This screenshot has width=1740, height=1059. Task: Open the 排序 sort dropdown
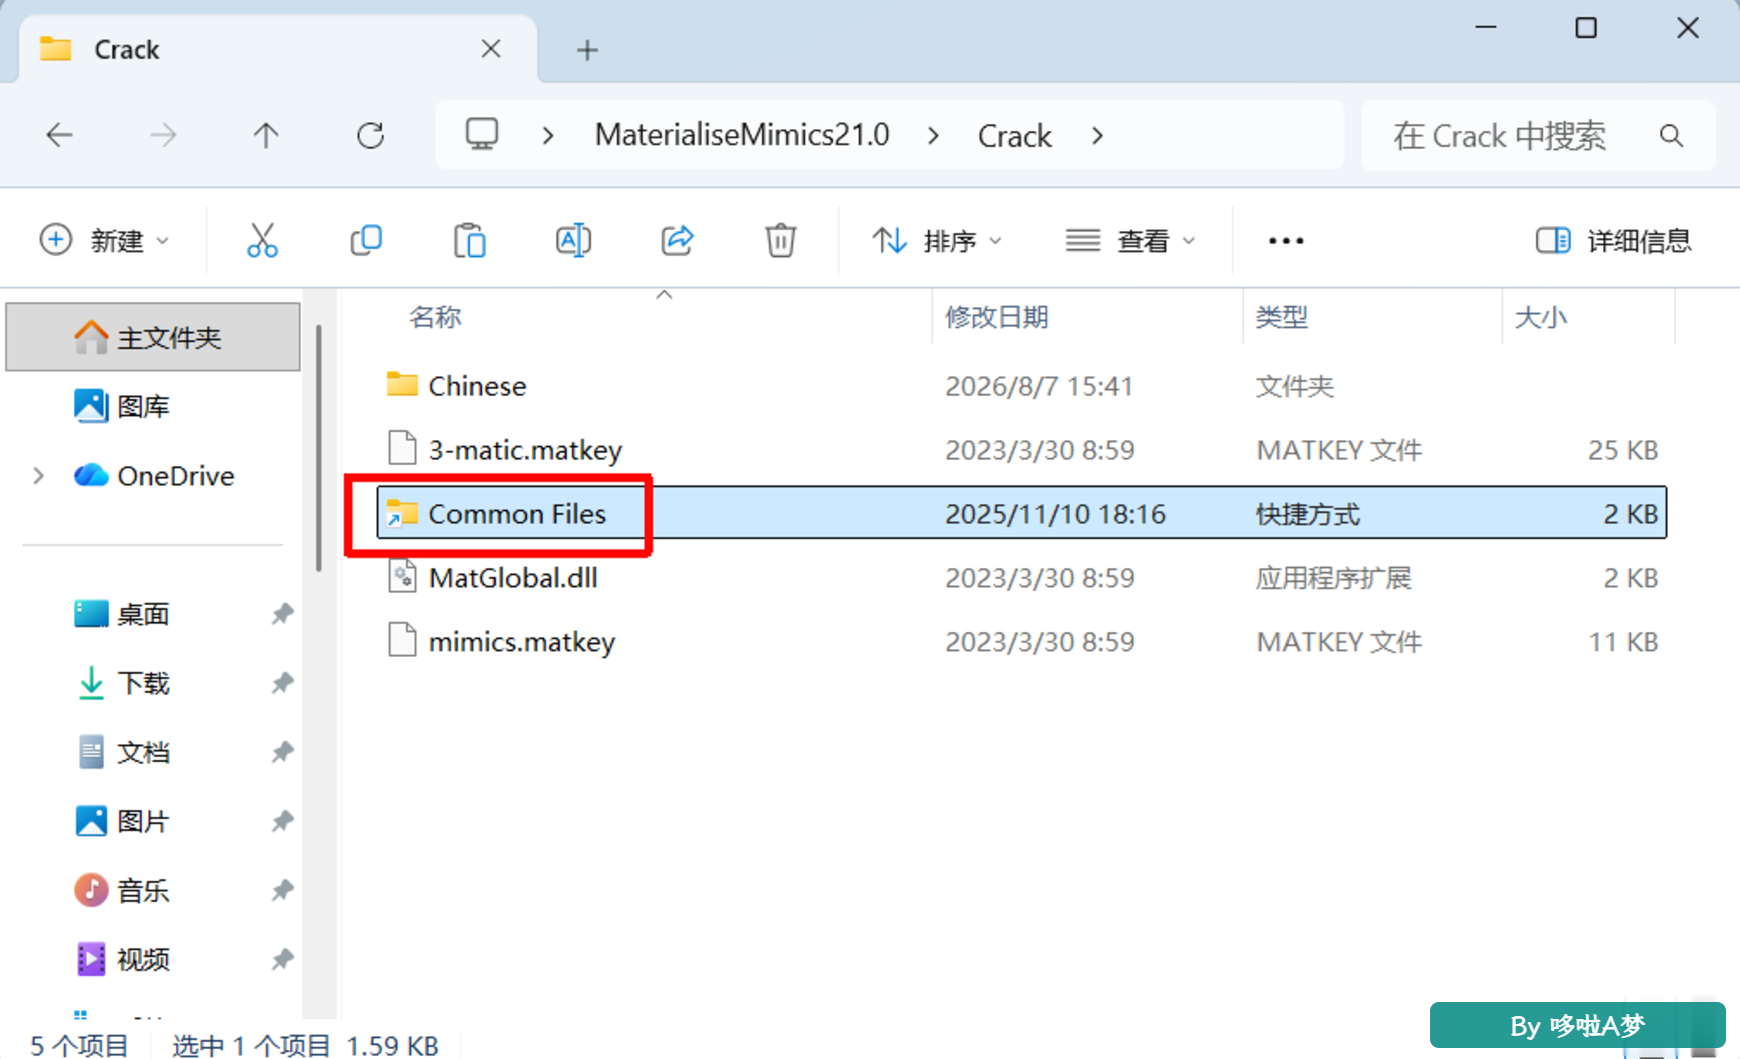[937, 241]
